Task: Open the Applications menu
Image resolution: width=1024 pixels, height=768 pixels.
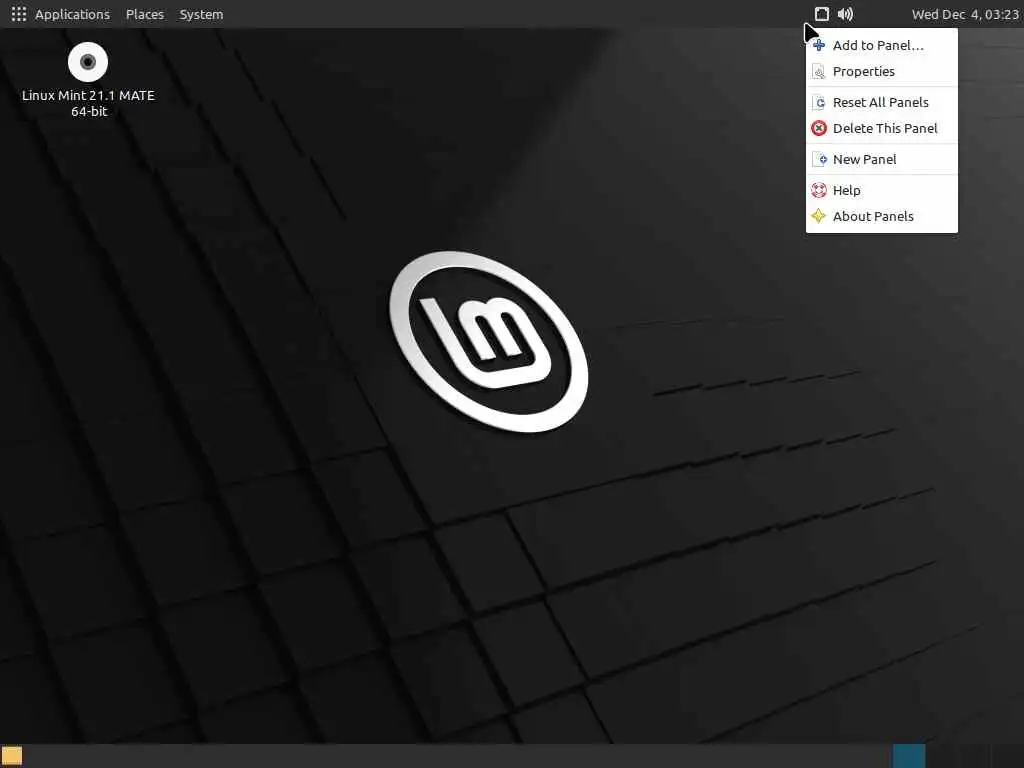Action: [61, 14]
